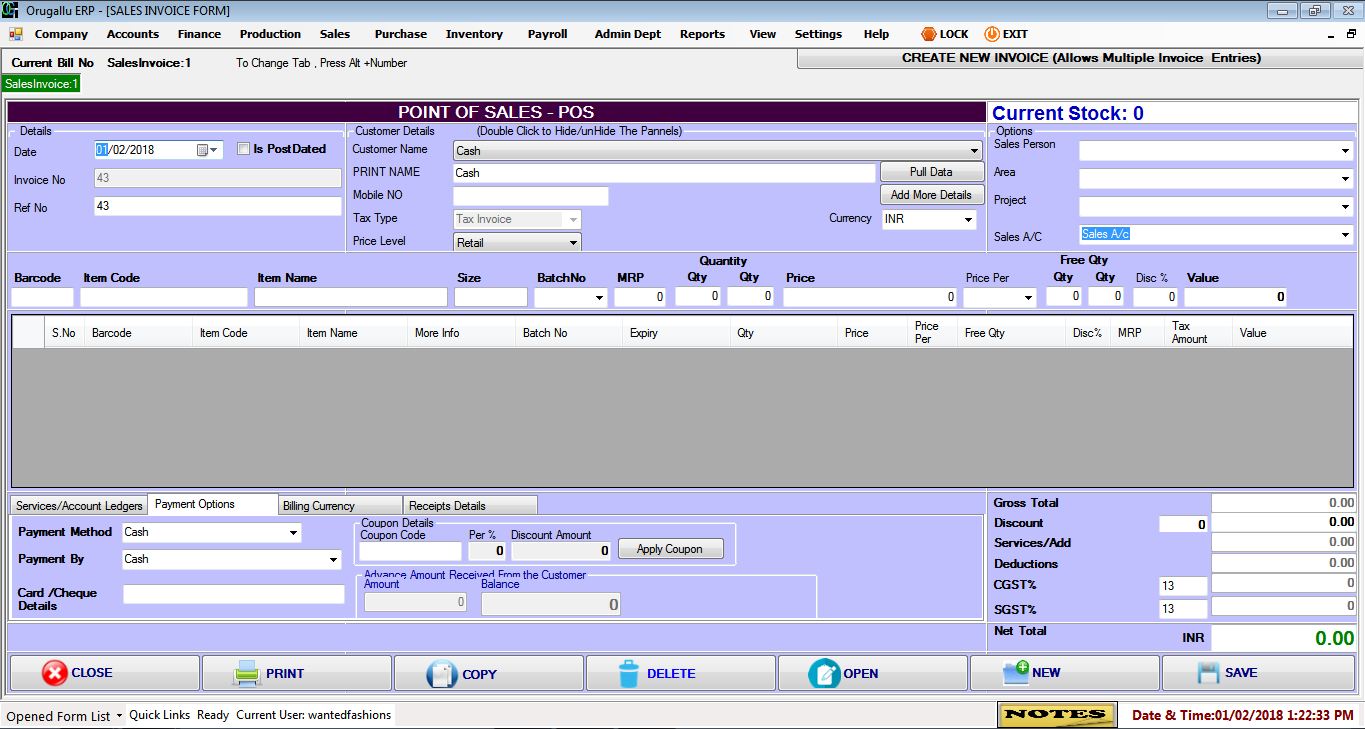Click the Size entry field

[491, 297]
